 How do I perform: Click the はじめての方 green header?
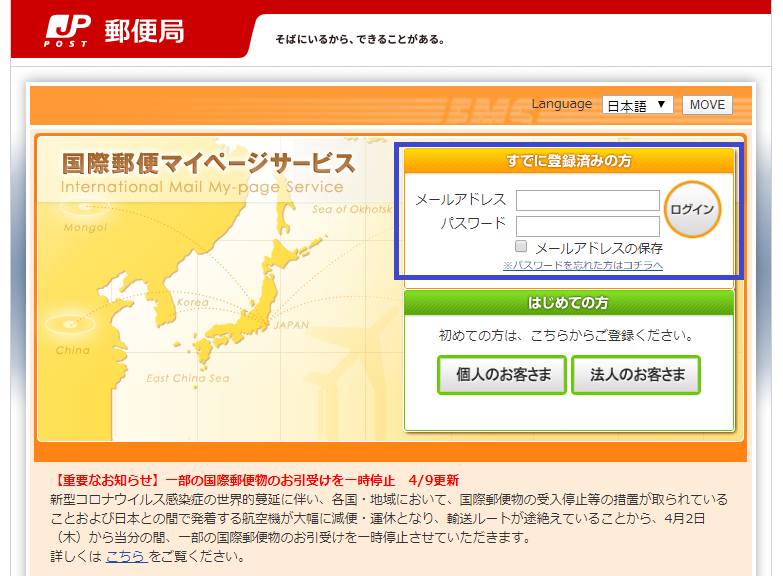click(x=569, y=303)
